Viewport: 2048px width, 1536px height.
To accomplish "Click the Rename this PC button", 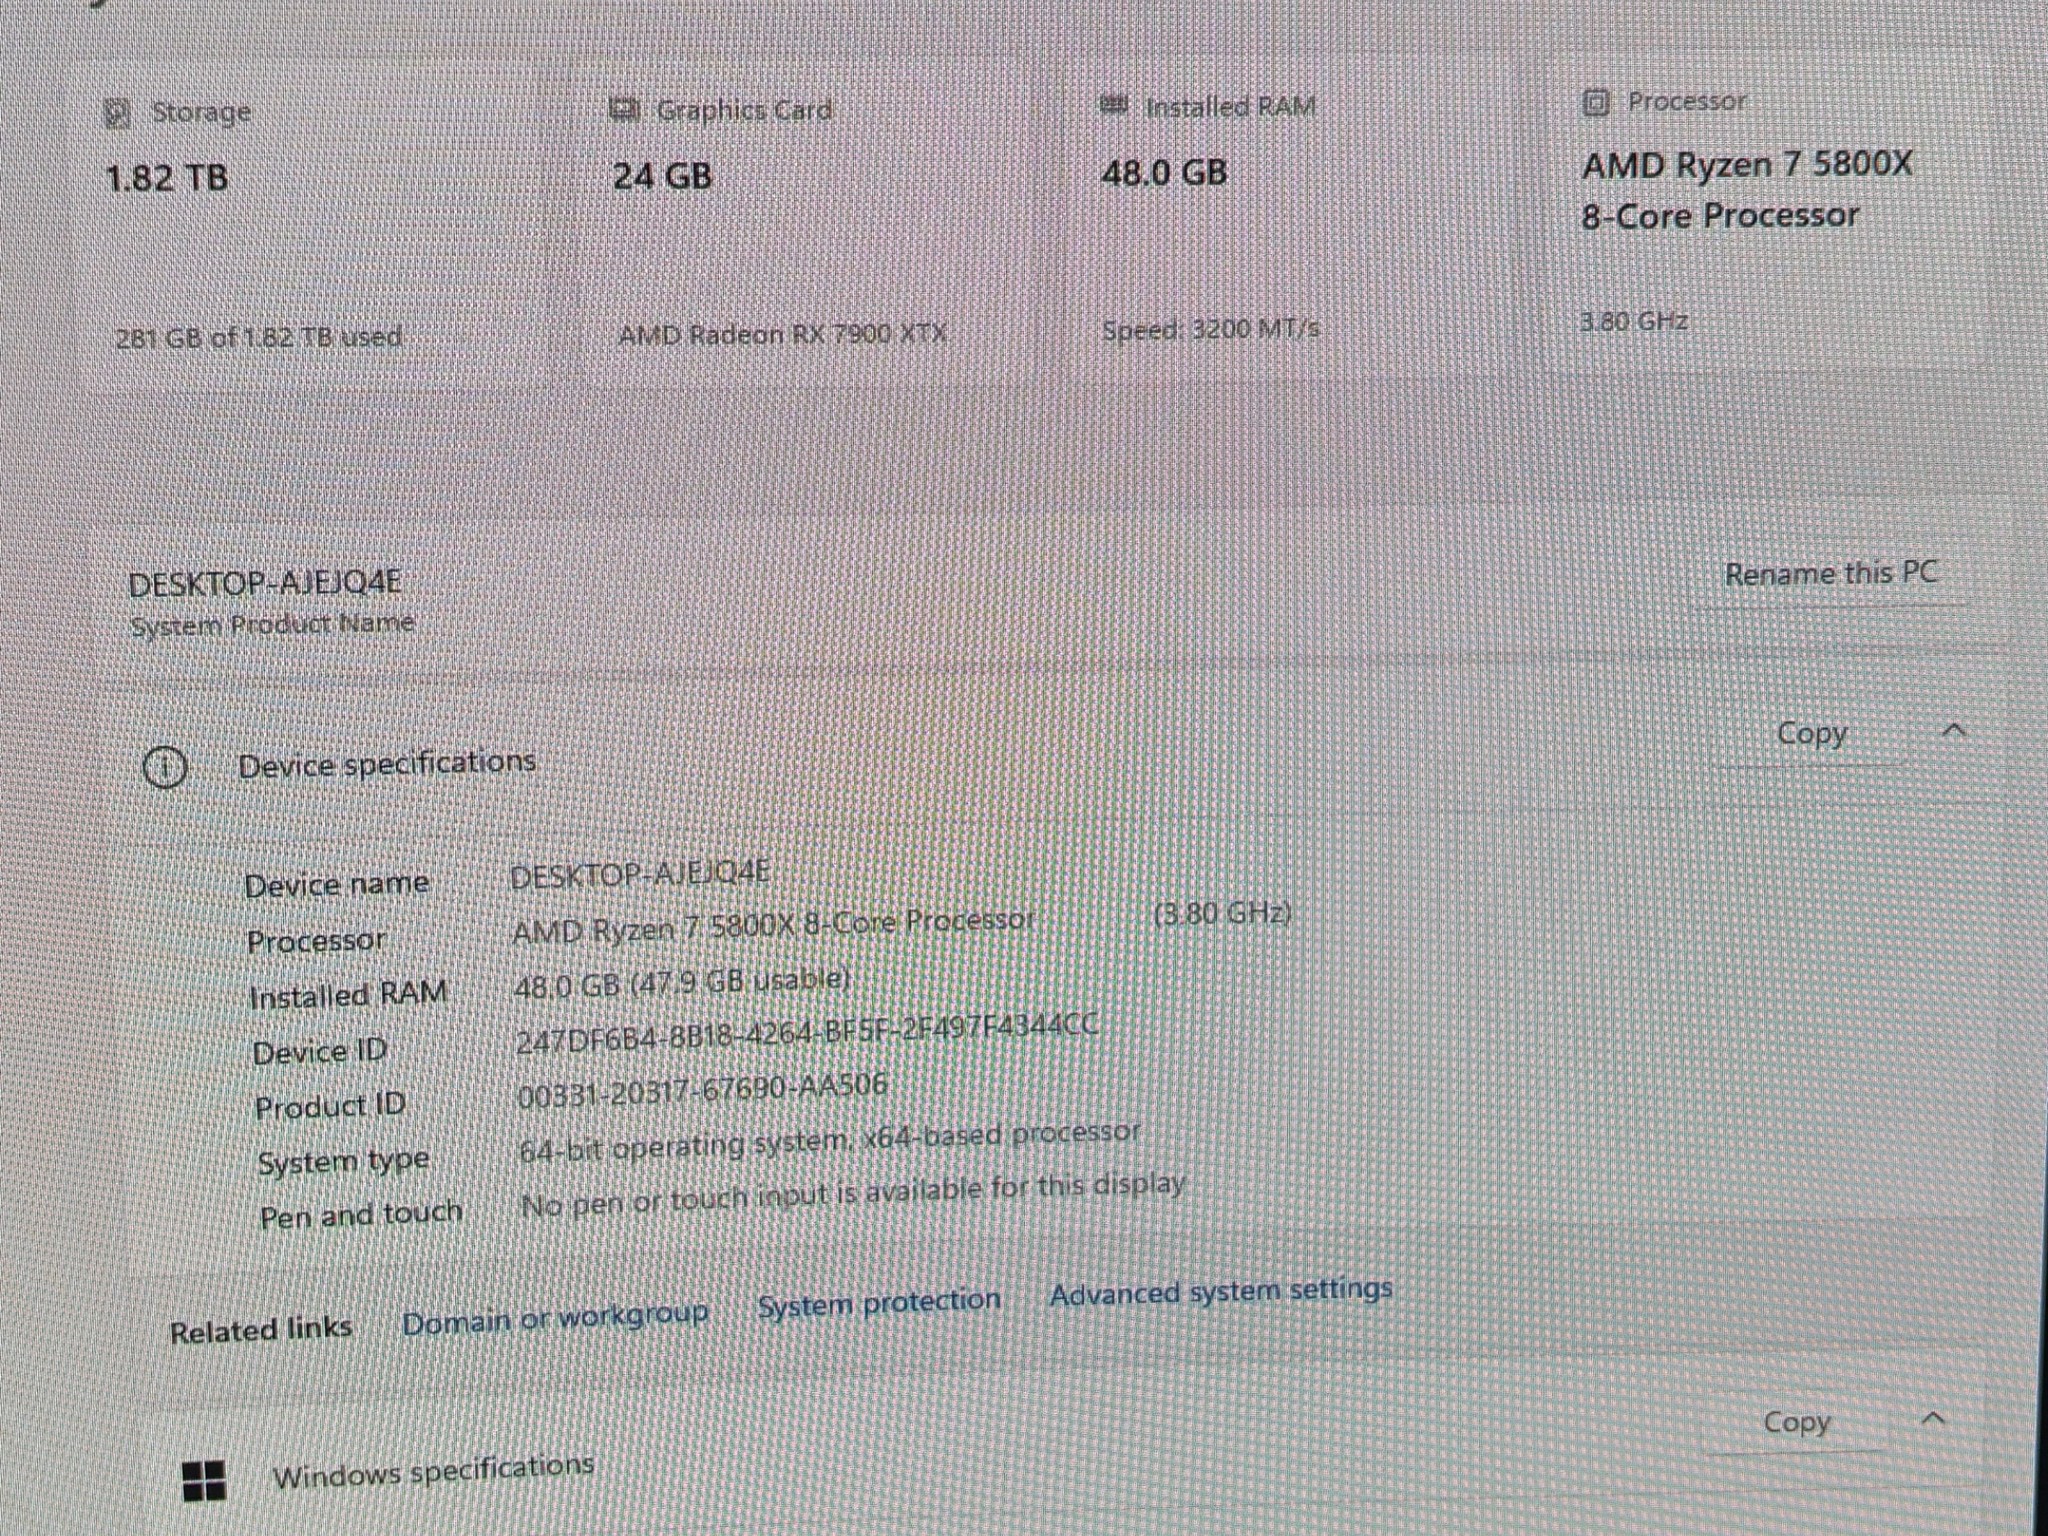I will coord(1831,574).
